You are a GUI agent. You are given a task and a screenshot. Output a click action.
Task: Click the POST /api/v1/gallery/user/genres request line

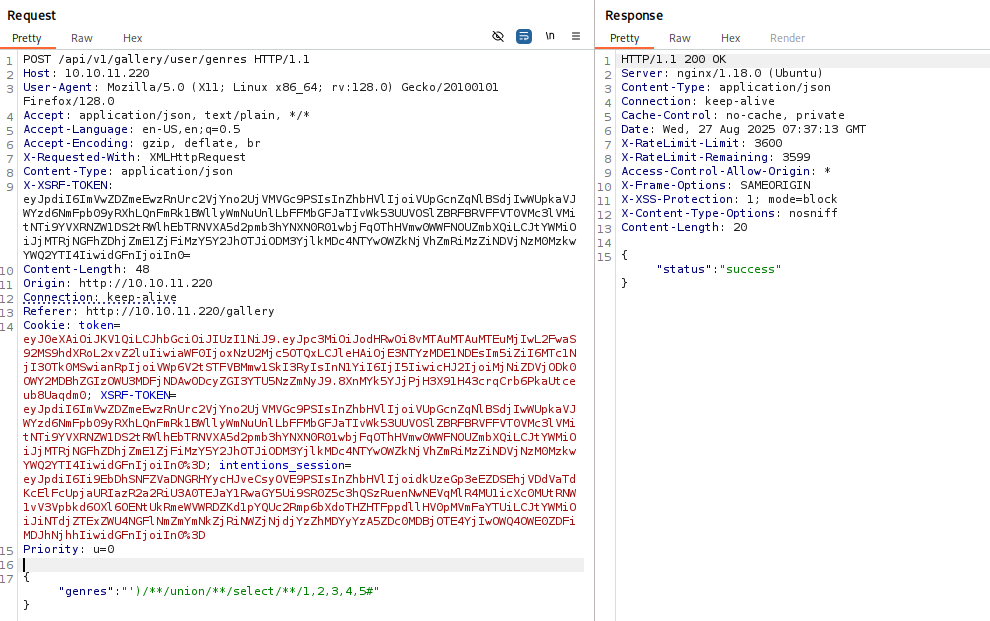point(167,59)
